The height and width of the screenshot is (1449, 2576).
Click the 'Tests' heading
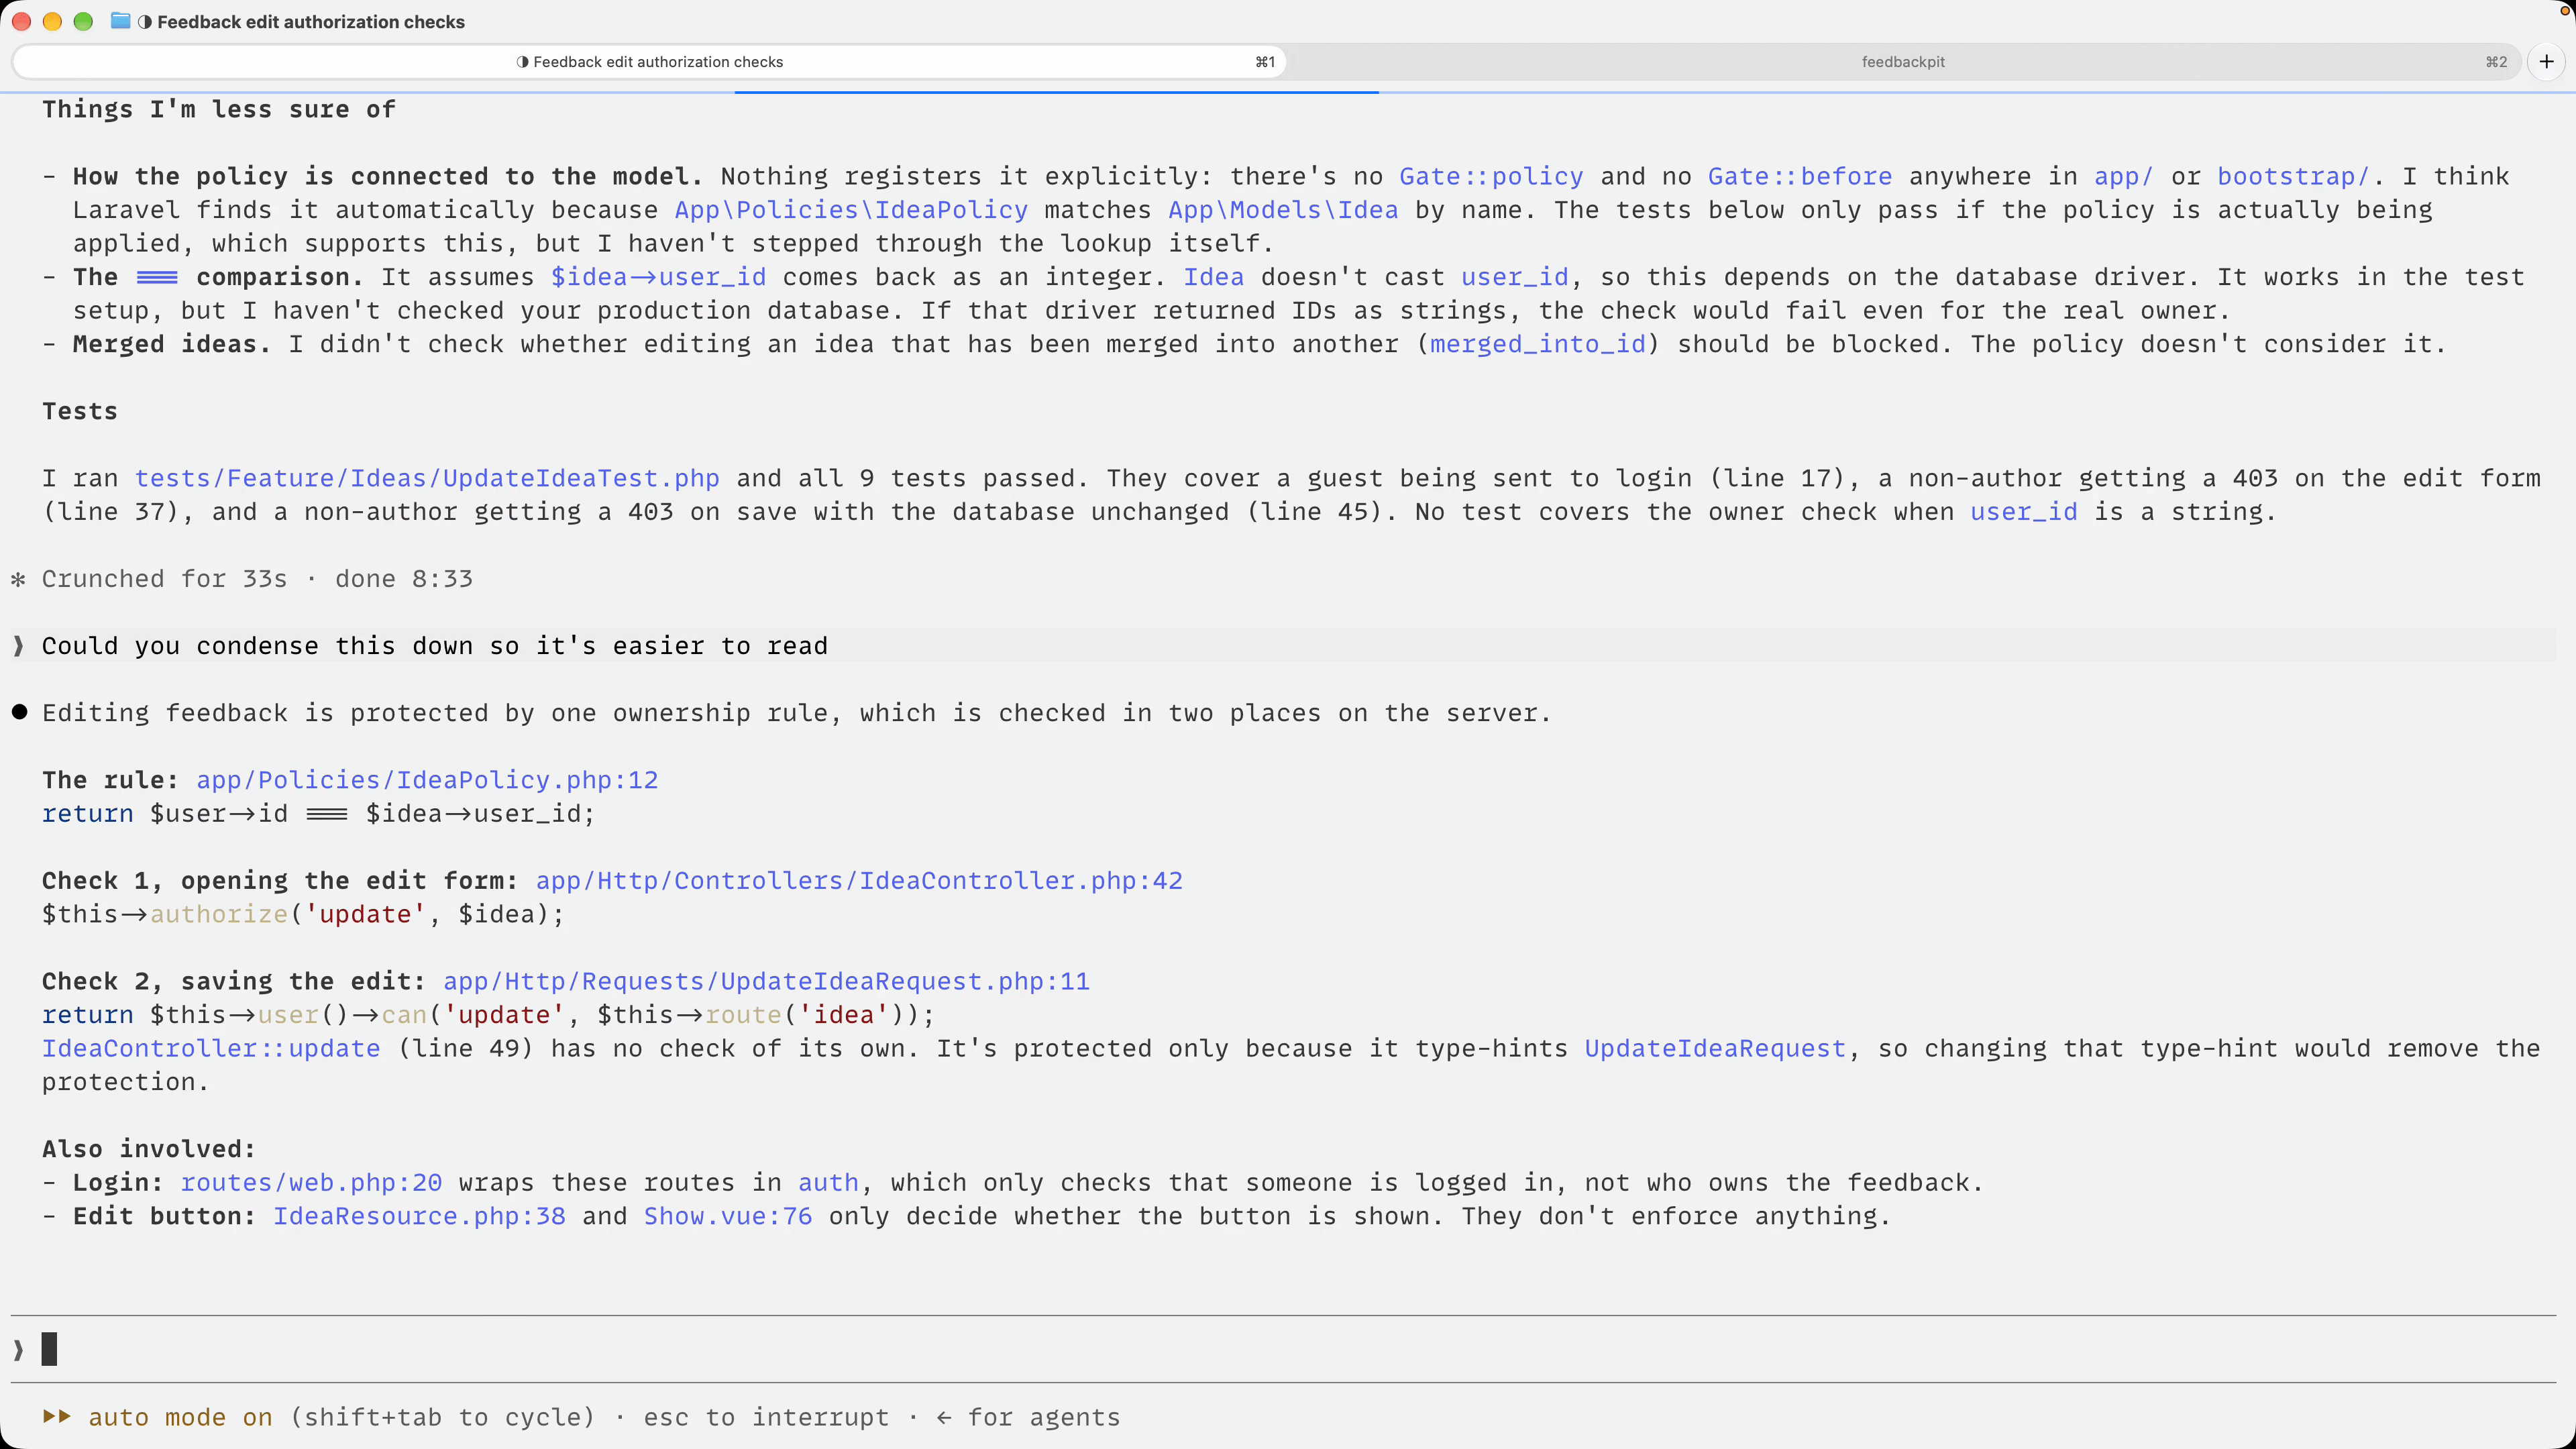[80, 411]
